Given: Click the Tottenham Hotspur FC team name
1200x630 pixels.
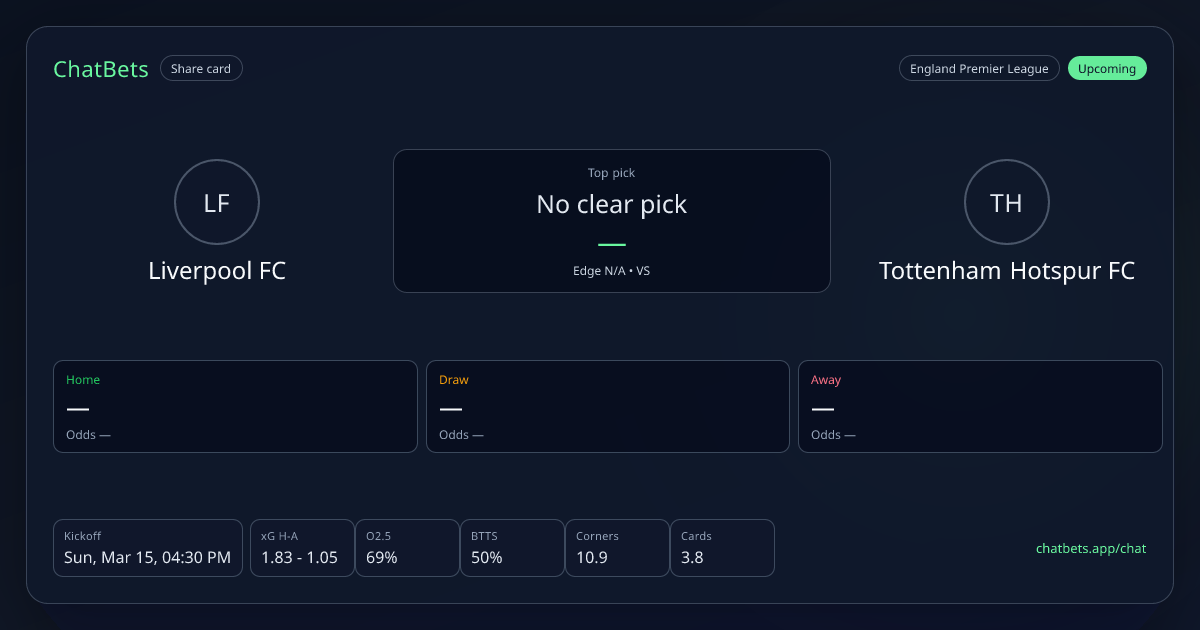Looking at the screenshot, I should click(x=1006, y=271).
